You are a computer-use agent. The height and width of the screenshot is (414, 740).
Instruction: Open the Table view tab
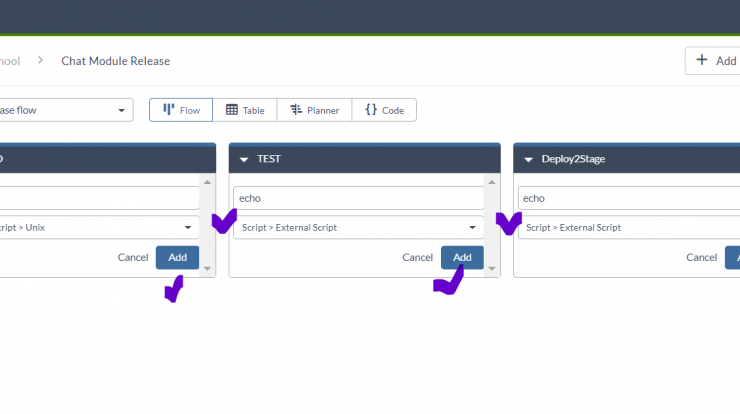coord(244,110)
